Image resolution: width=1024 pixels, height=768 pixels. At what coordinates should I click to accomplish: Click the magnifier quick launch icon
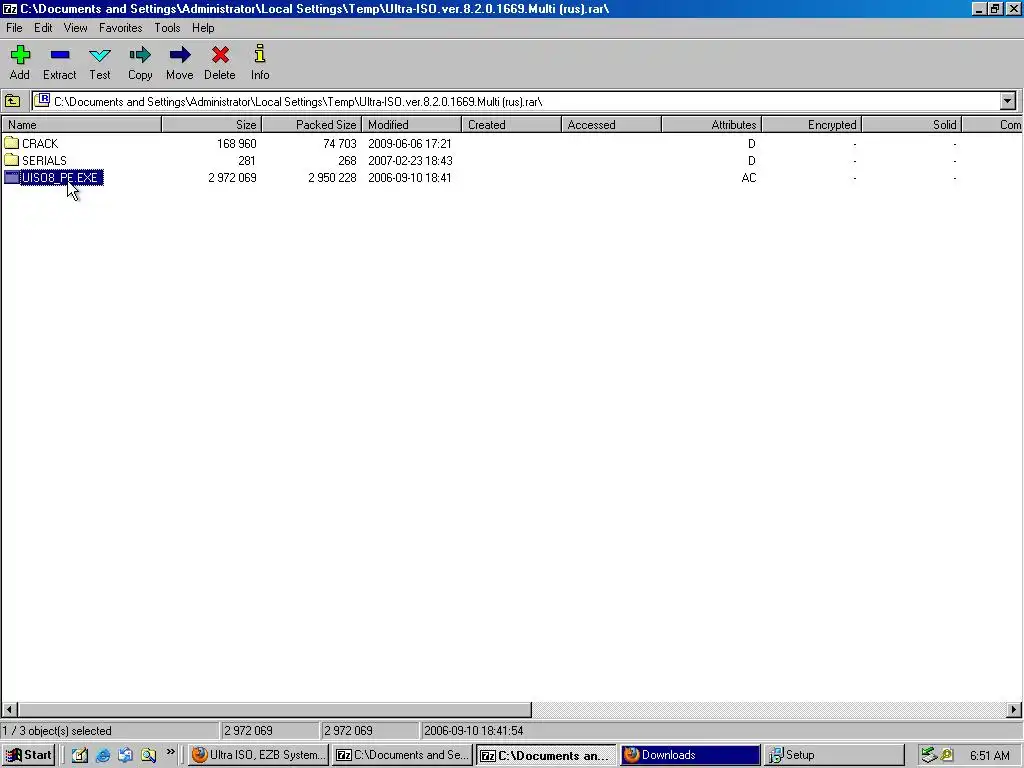[148, 756]
